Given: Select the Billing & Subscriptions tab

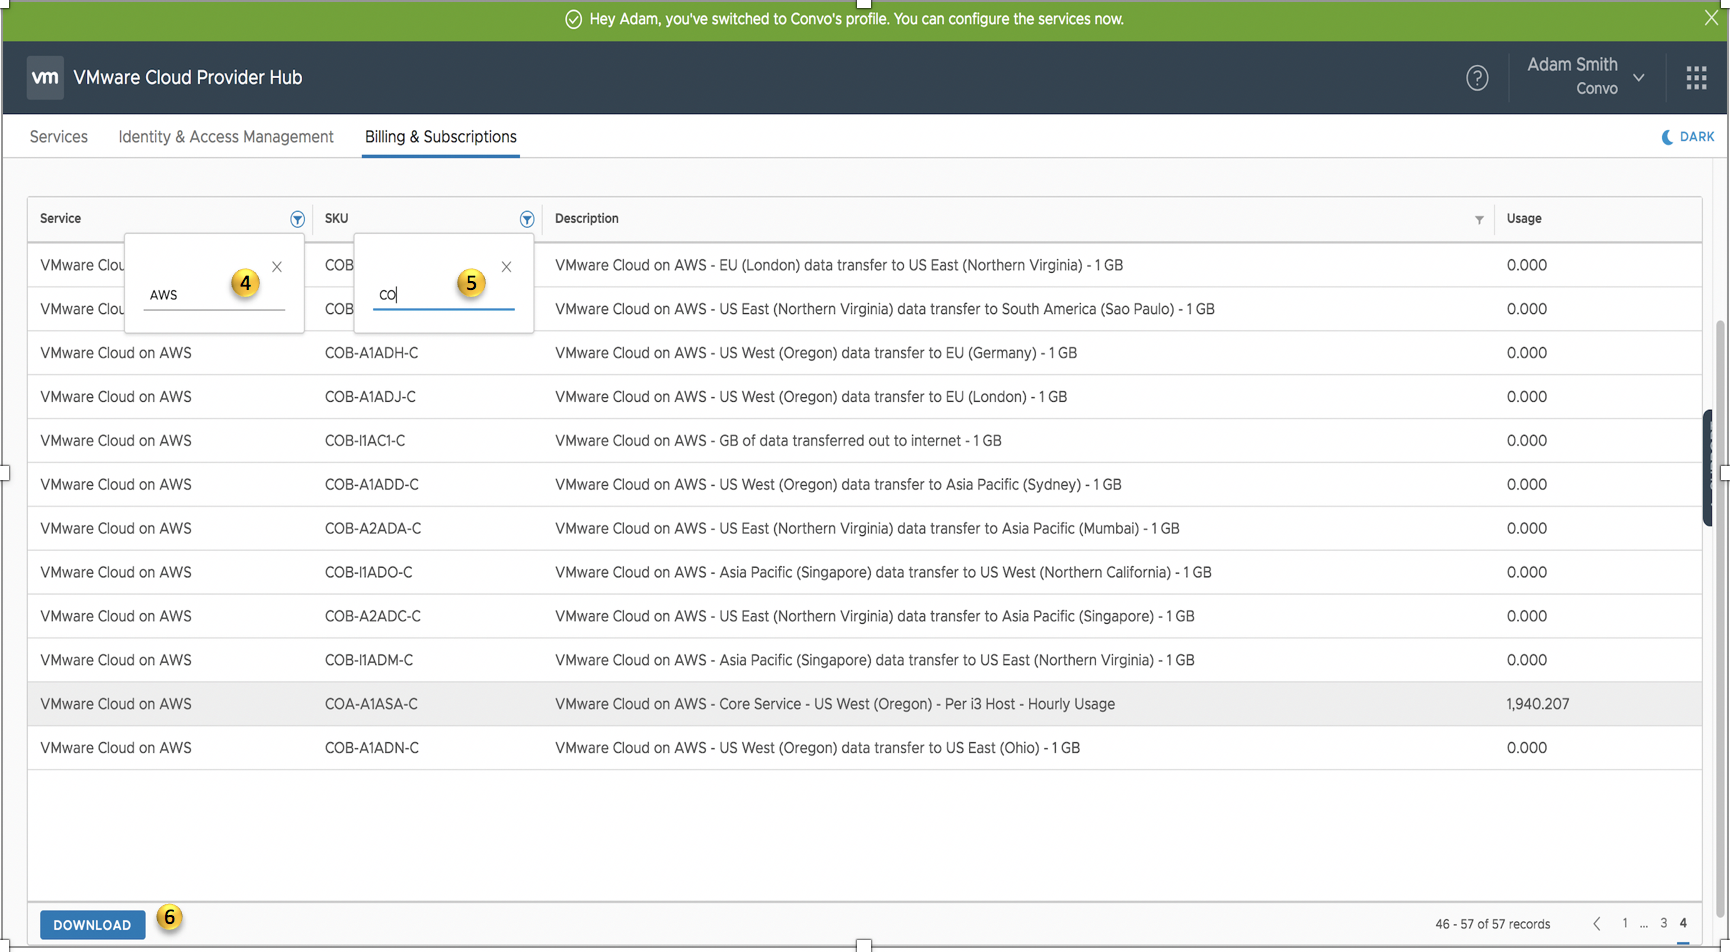Looking at the screenshot, I should [440, 137].
